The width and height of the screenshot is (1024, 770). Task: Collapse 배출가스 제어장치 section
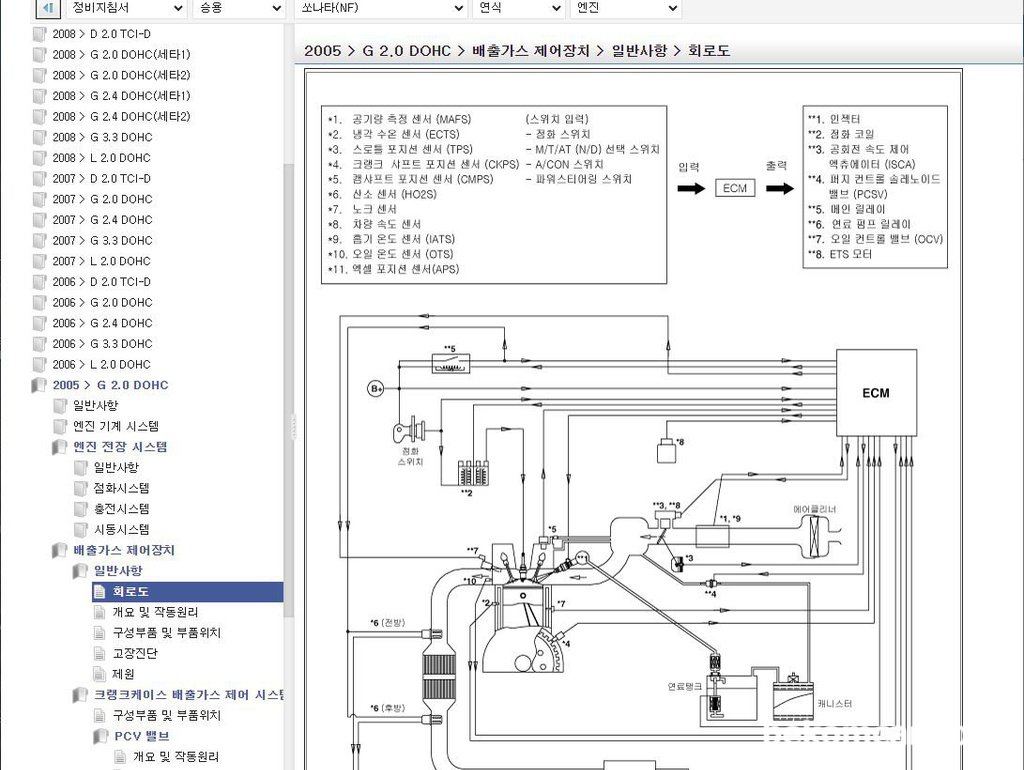pyautogui.click(x=124, y=550)
